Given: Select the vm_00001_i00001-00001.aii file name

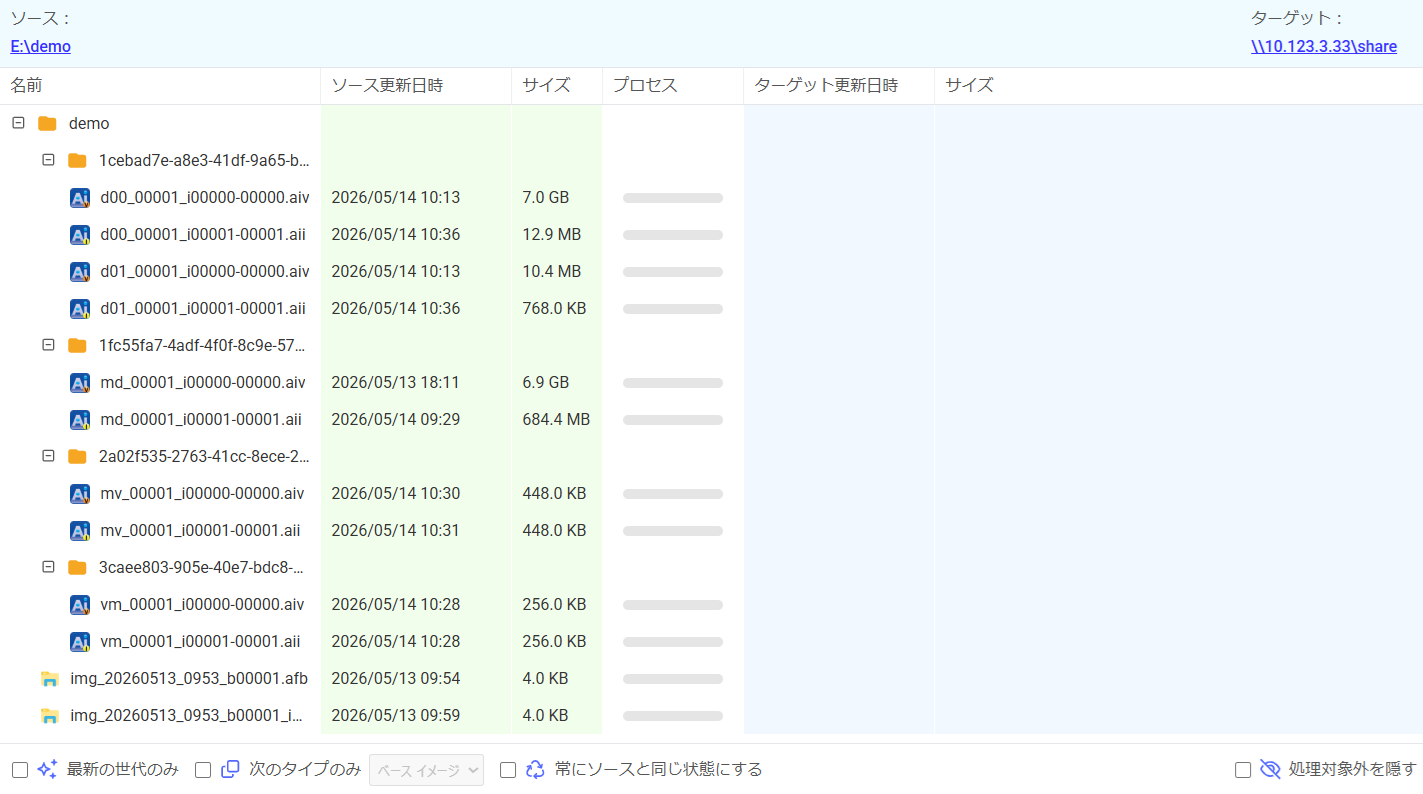Looking at the screenshot, I should [200, 642].
